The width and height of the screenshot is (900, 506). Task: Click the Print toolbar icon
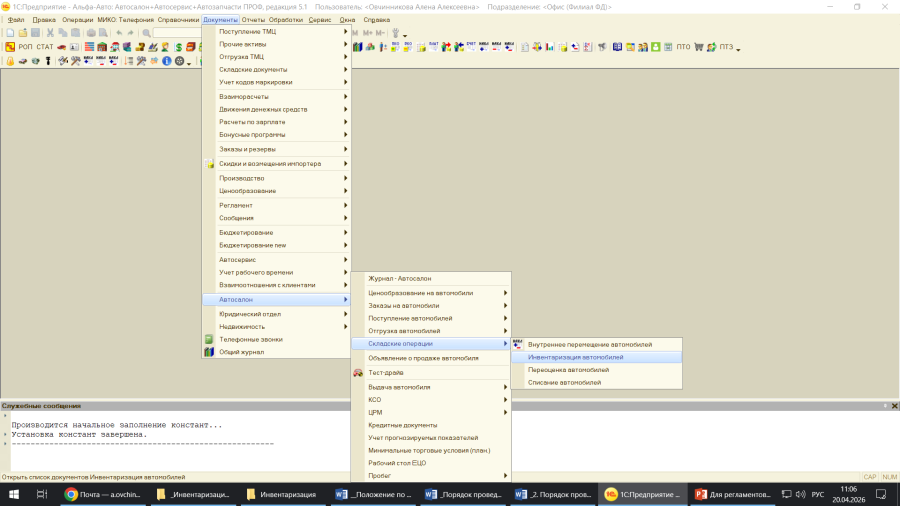[91, 33]
